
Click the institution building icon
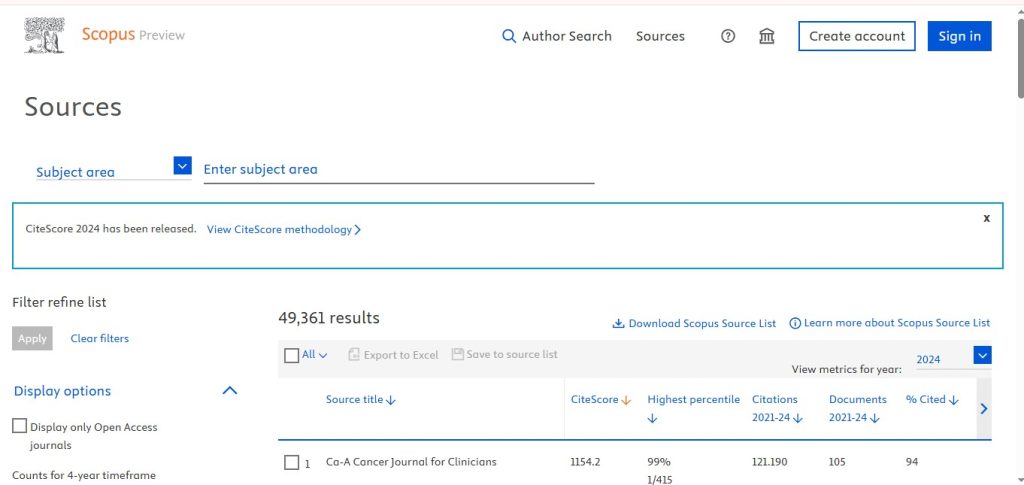pos(767,36)
